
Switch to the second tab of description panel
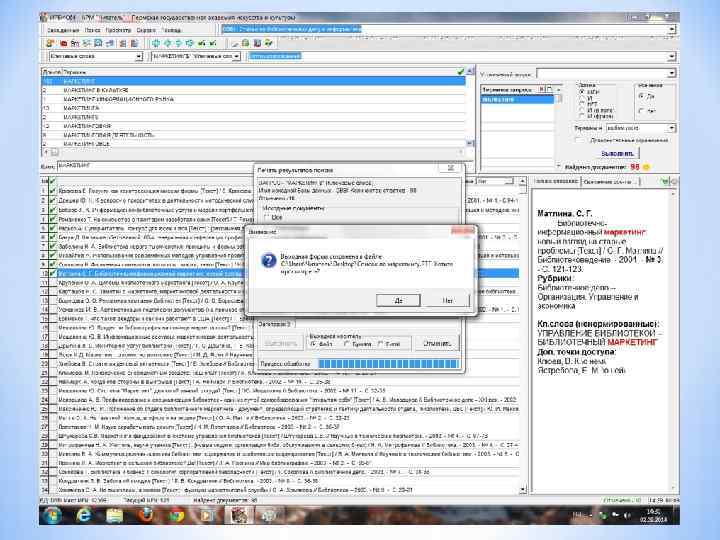(610, 182)
